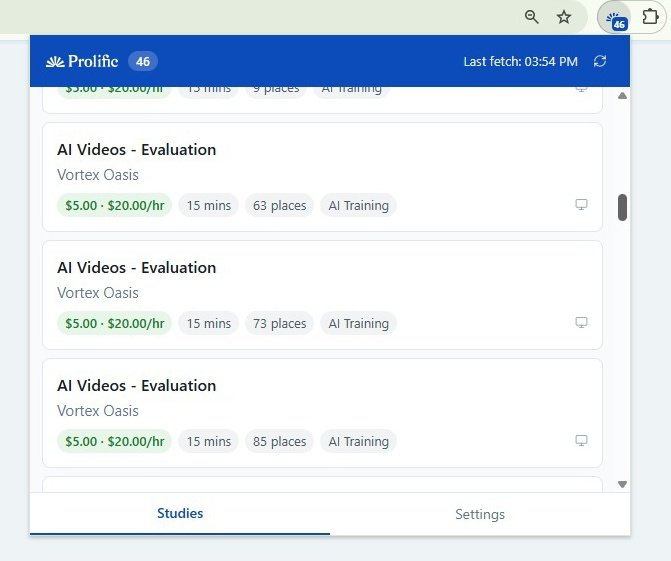Open the browser extensions puzzle icon
Viewport: 671px width, 561px height.
[650, 17]
